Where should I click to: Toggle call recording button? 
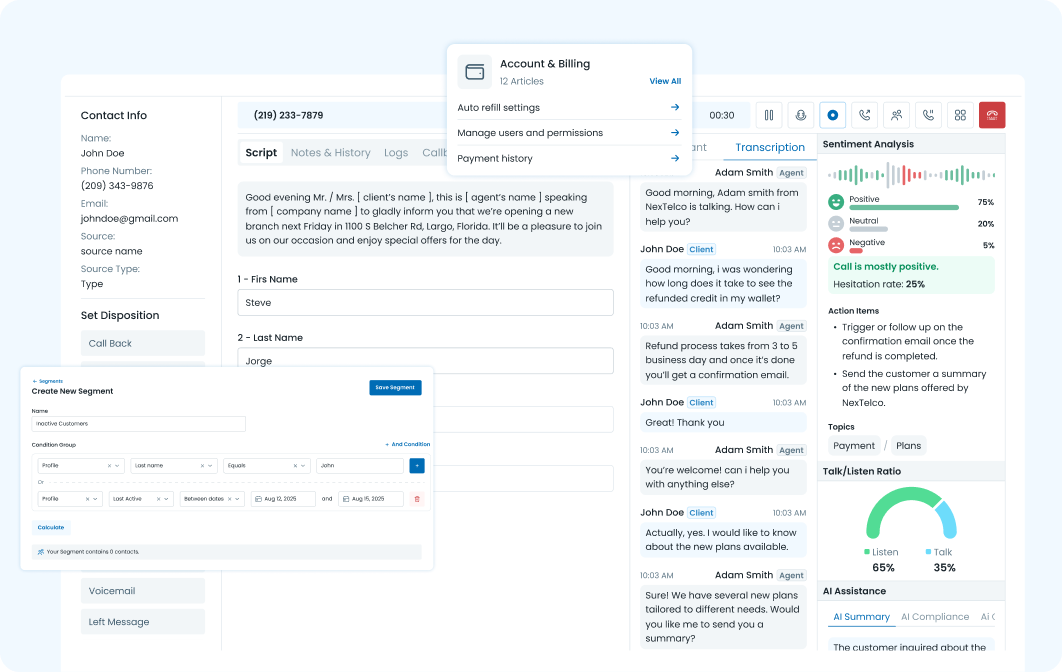[x=832, y=115]
